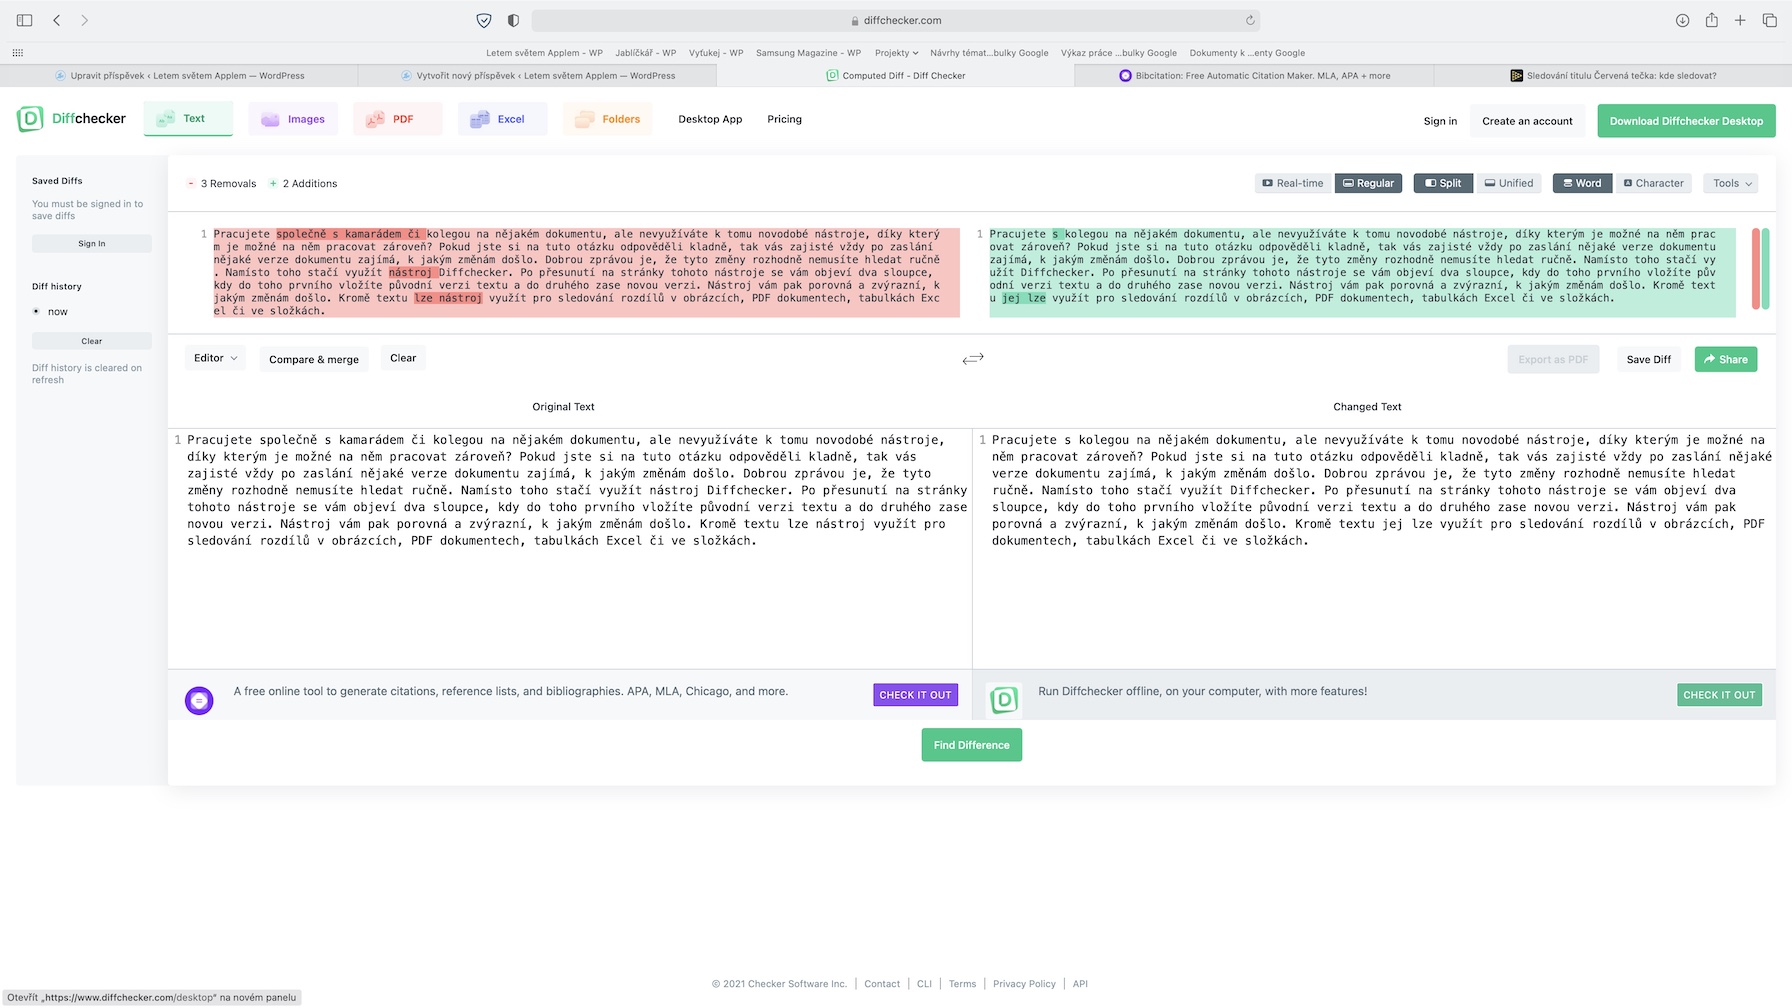Viewport: 1792px width, 1008px height.
Task: Show the tab overview icon
Action: click(x=1769, y=20)
